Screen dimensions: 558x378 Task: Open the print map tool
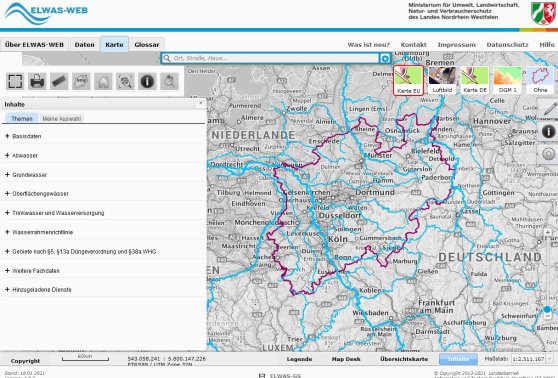coord(37,82)
